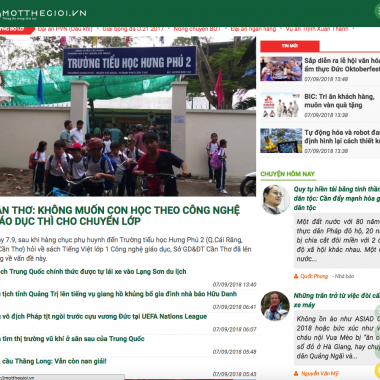Open the cầu Thăng Long article link
Viewport: 380px width, 380px height.
(53, 361)
